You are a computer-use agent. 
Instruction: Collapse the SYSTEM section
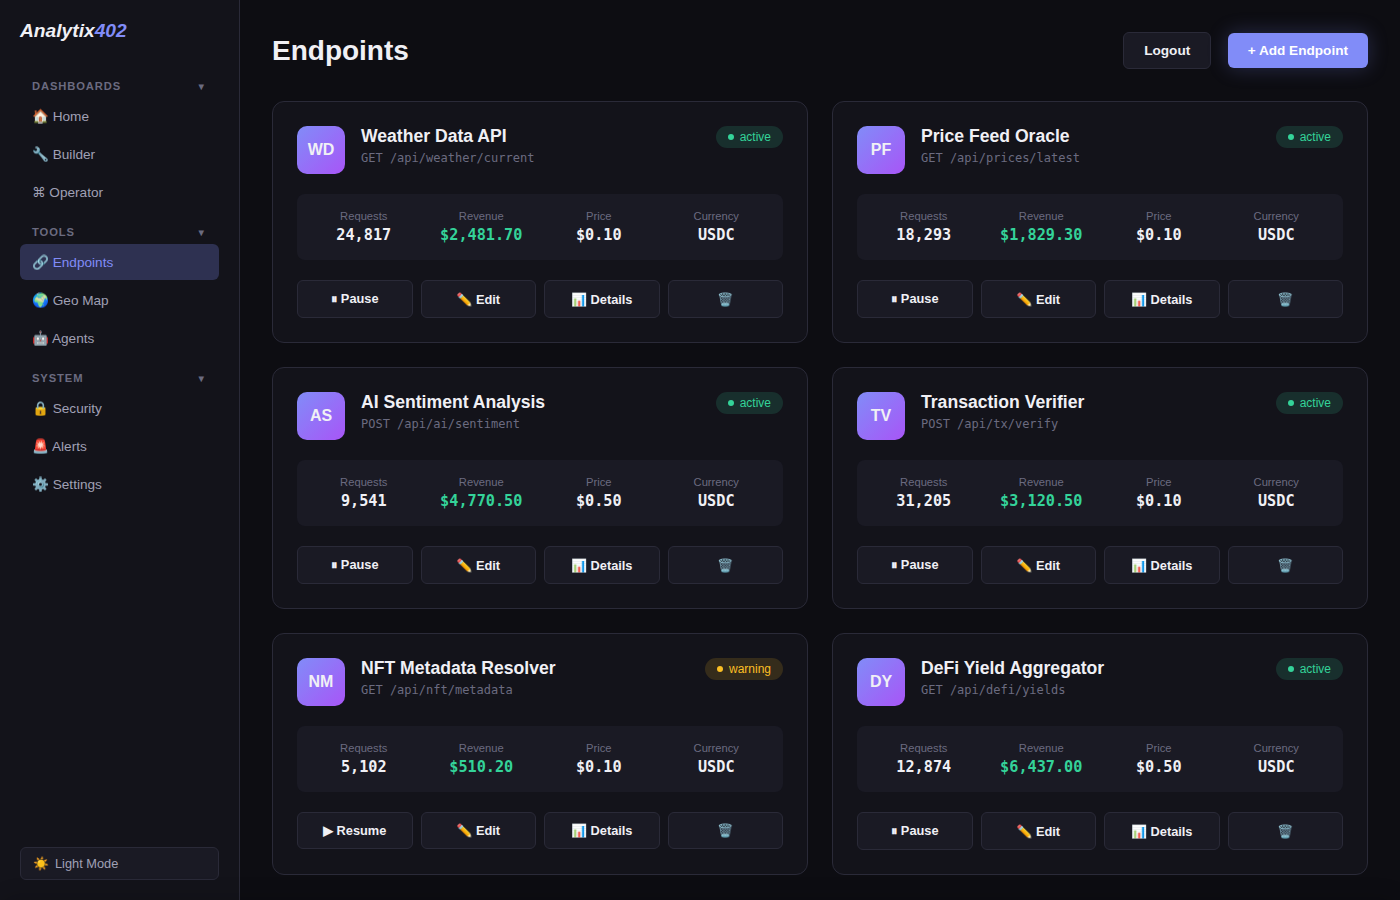[201, 378]
